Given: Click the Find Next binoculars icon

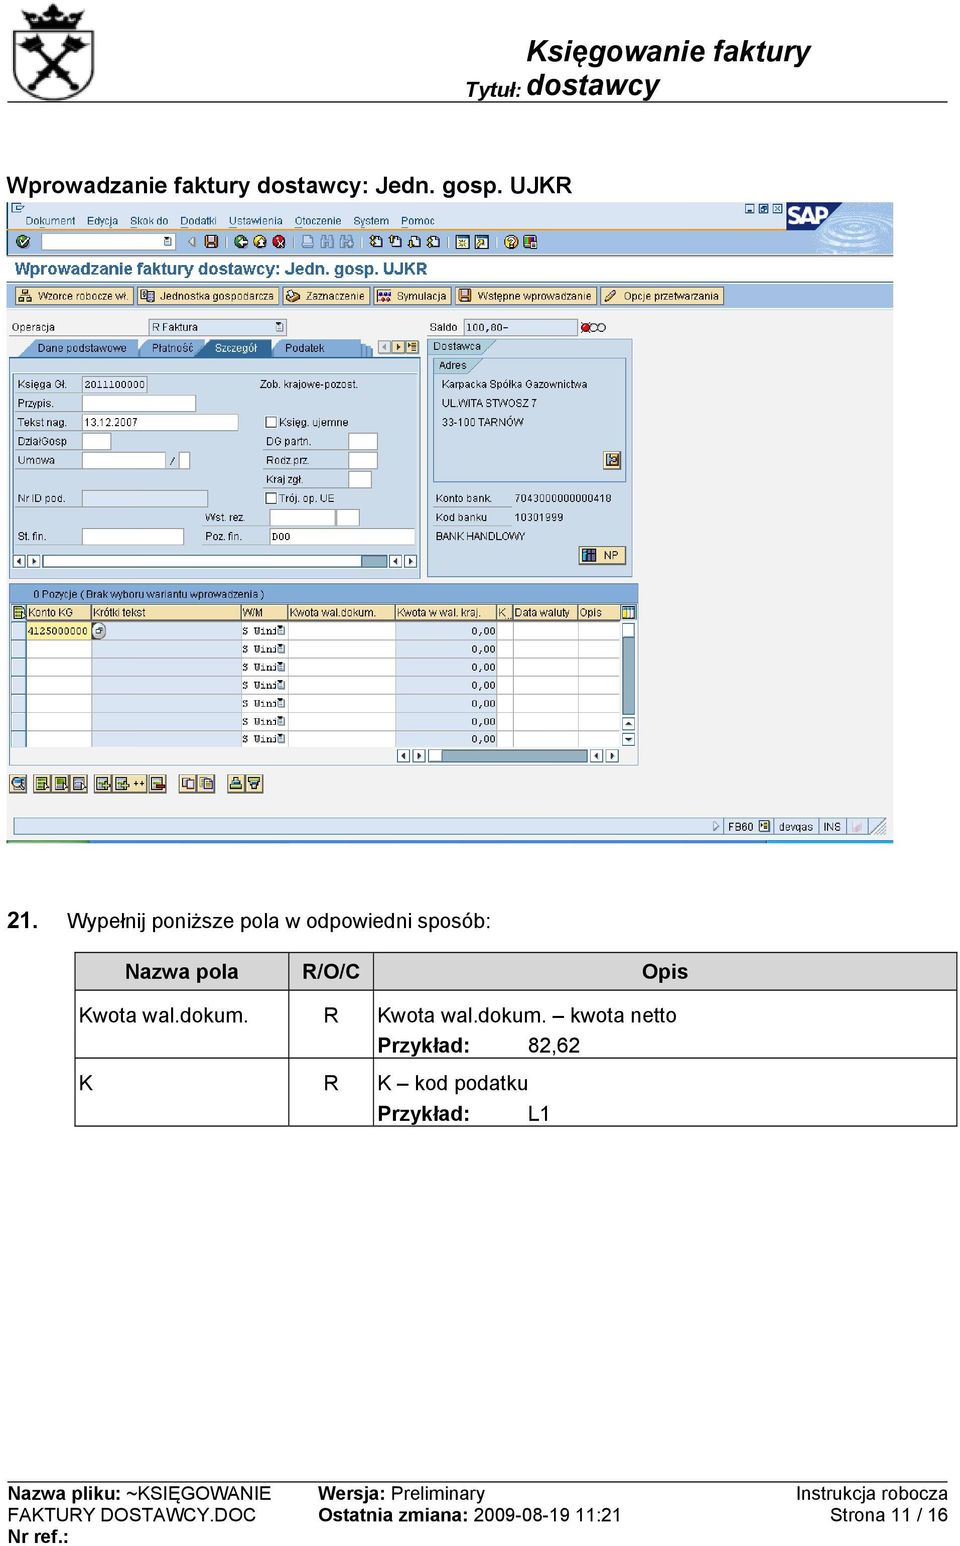Looking at the screenshot, I should 346,242.
